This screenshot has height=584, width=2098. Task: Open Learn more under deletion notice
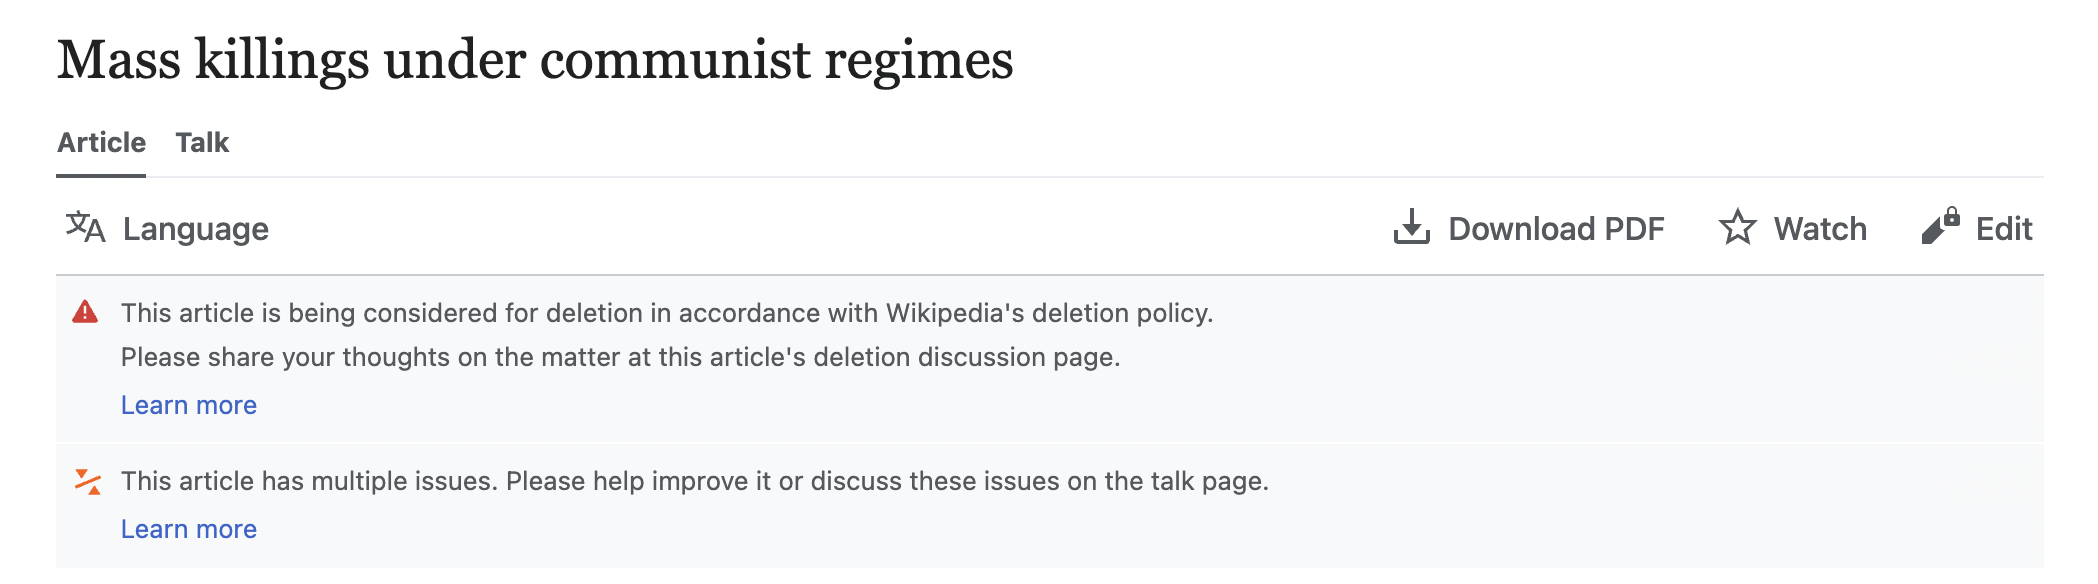tap(189, 405)
